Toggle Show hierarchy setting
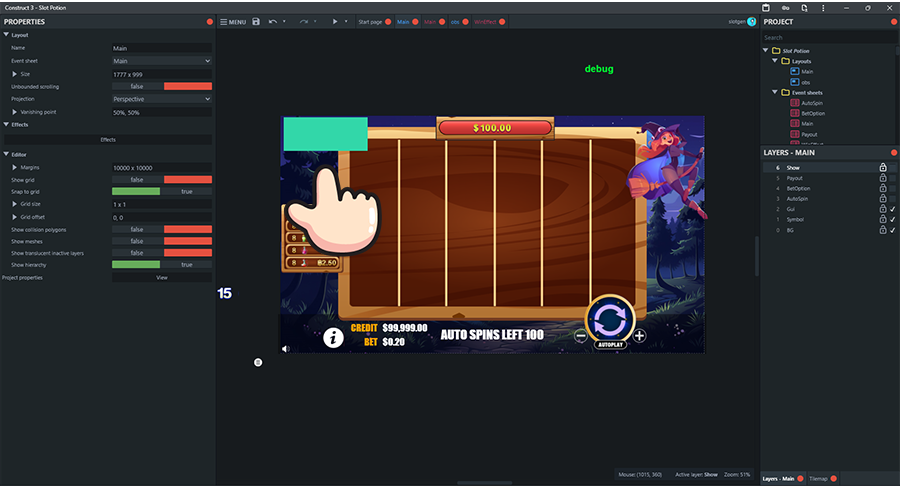900x488 pixels. tap(162, 265)
